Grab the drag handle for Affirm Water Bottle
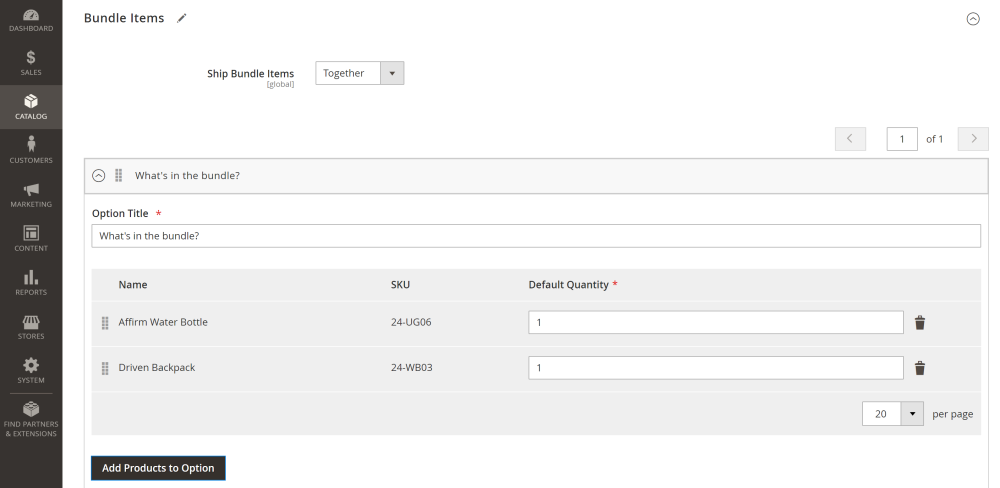Image resolution: width=1000 pixels, height=488 pixels. click(x=105, y=323)
